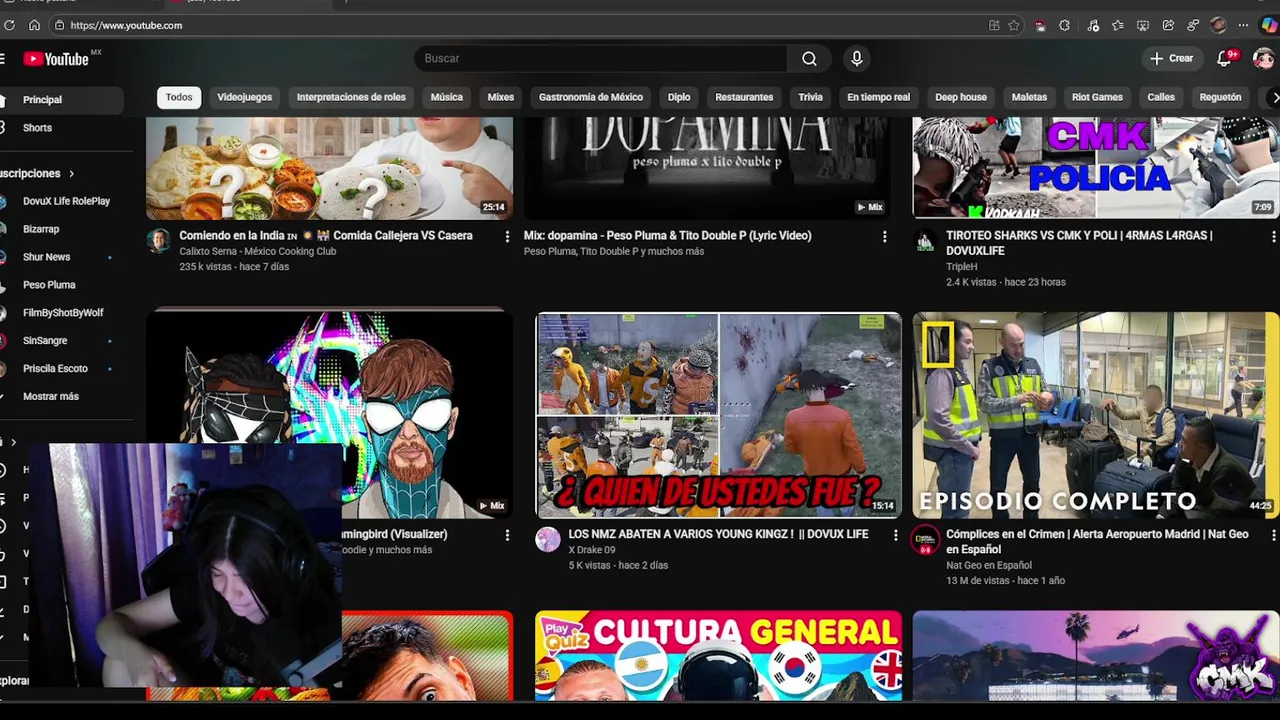This screenshot has height=720, width=1280.
Task: Select the Reguetón chip
Action: click(x=1220, y=97)
